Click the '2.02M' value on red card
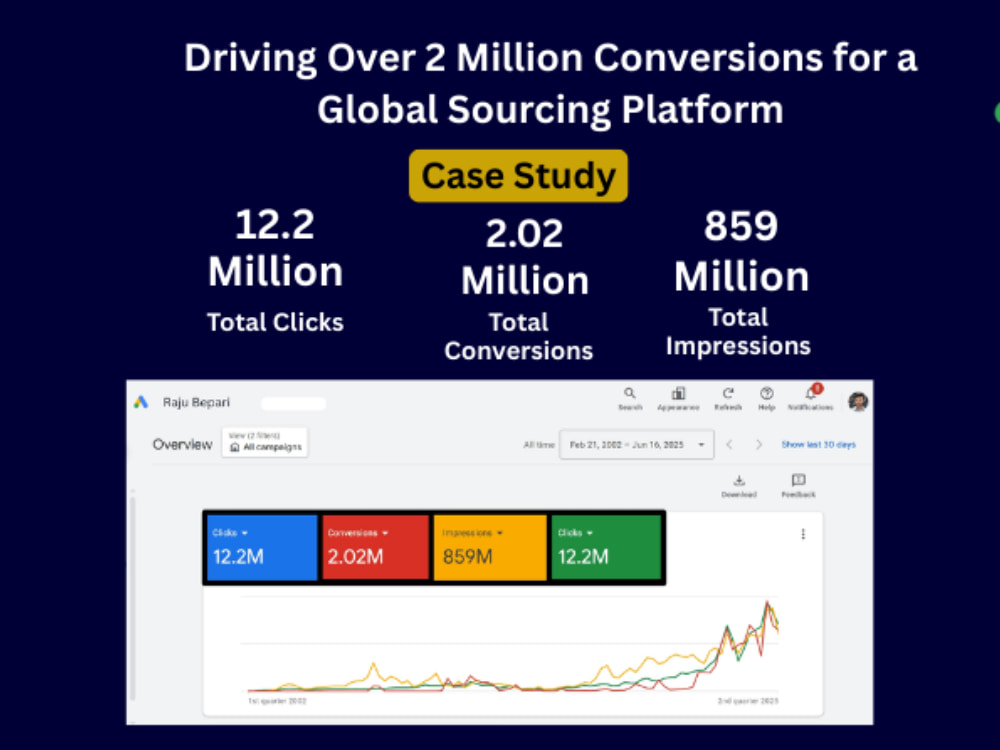Viewport: 1000px width, 750px height. [x=355, y=557]
